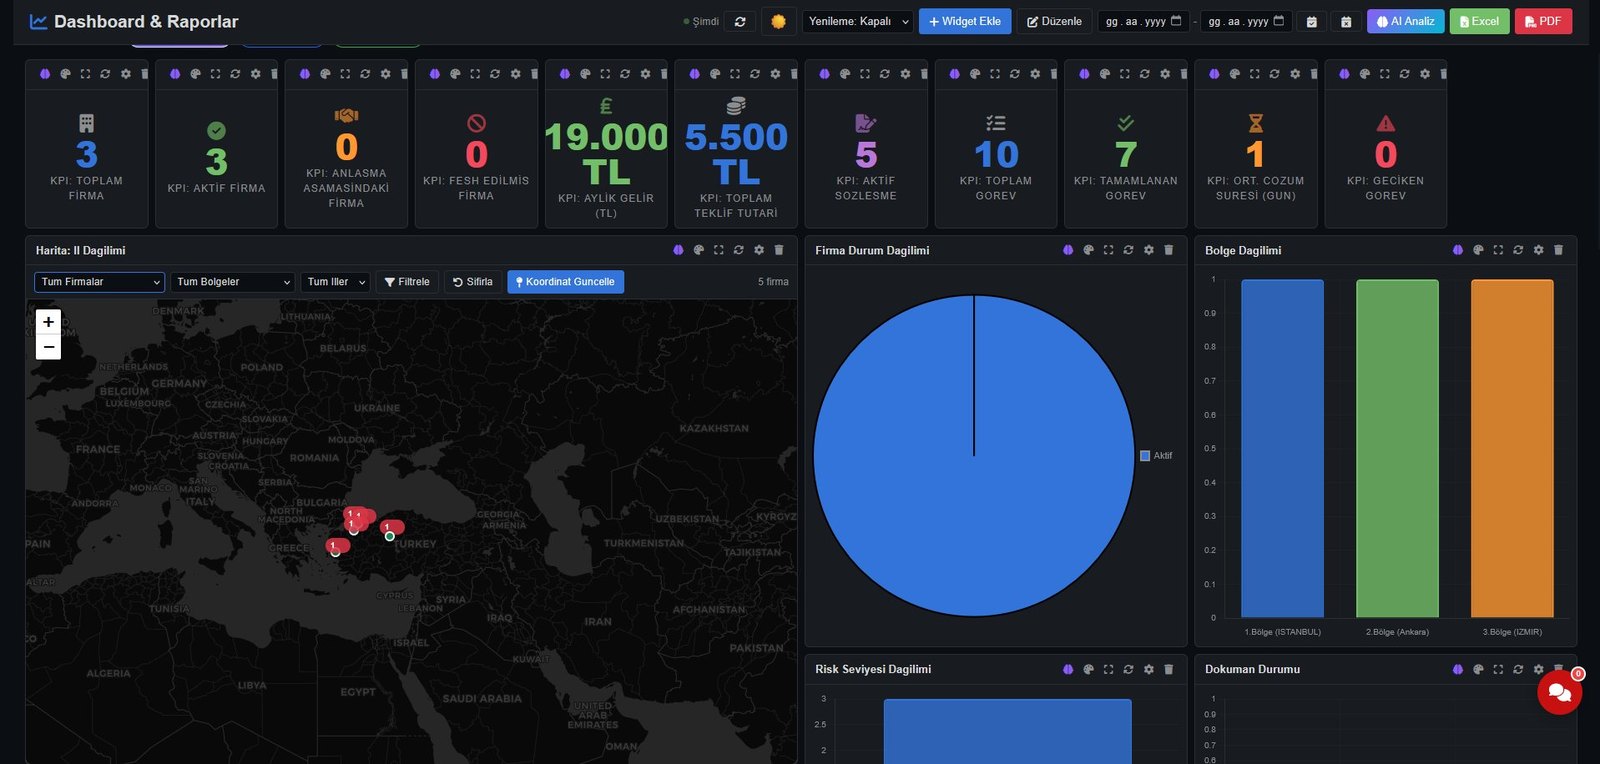Viewport: 1600px width, 764px height.
Task: Refresh the Harita: Il Dagilimi widget
Action: pos(738,250)
